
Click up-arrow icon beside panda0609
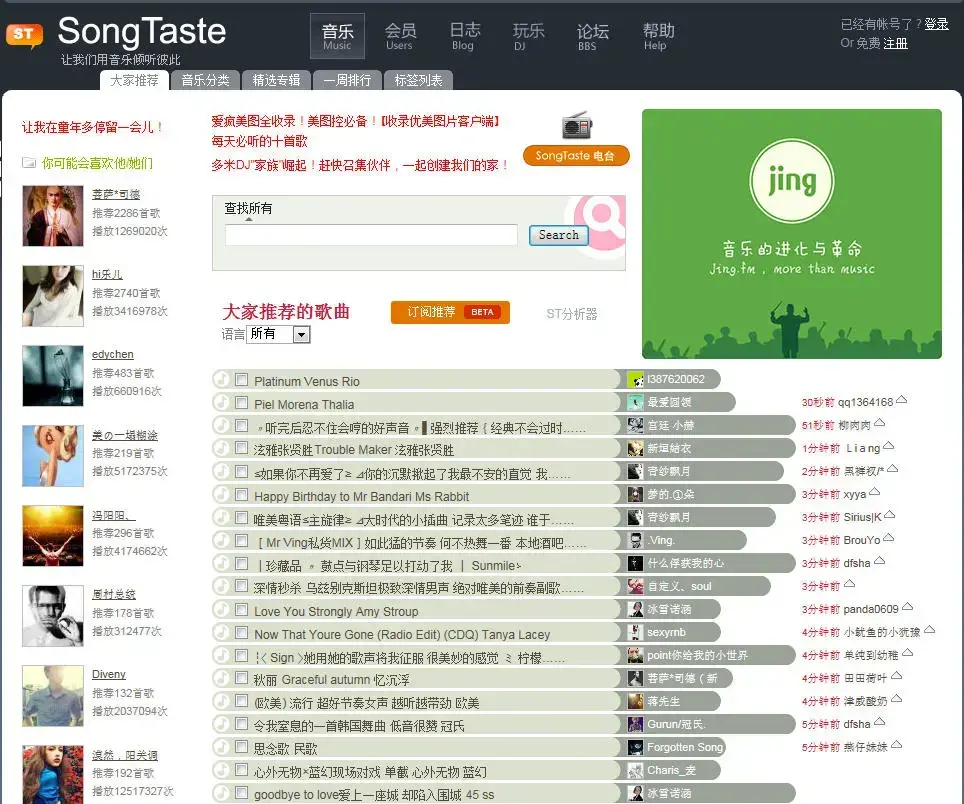[x=907, y=607]
